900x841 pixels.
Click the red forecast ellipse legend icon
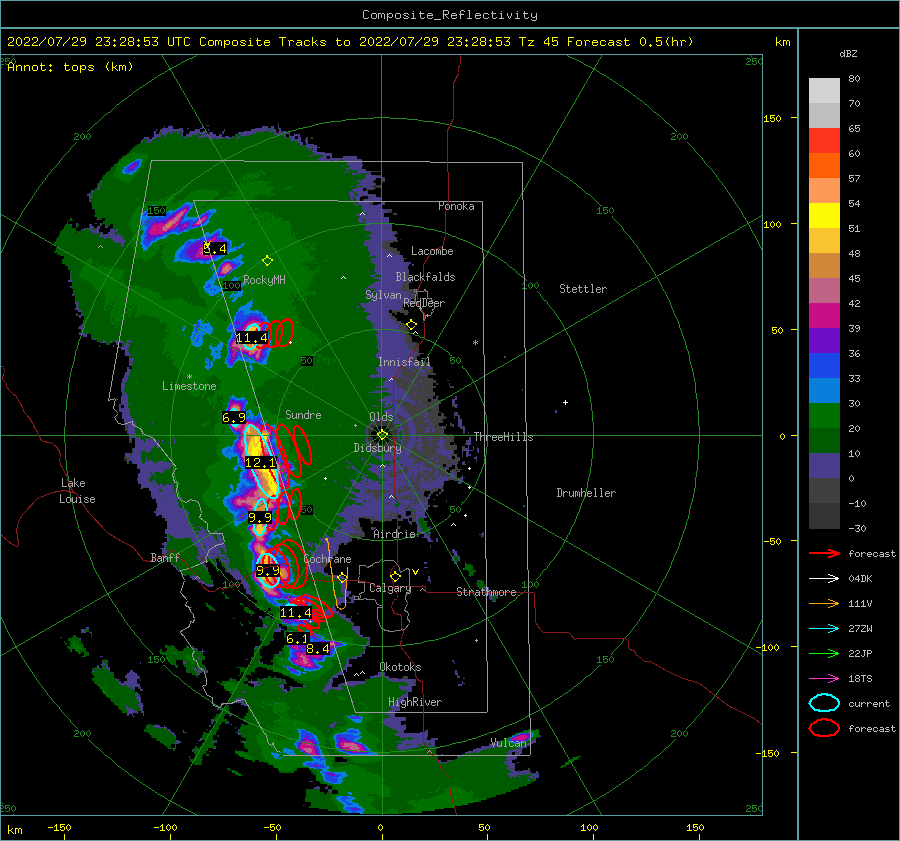[824, 728]
